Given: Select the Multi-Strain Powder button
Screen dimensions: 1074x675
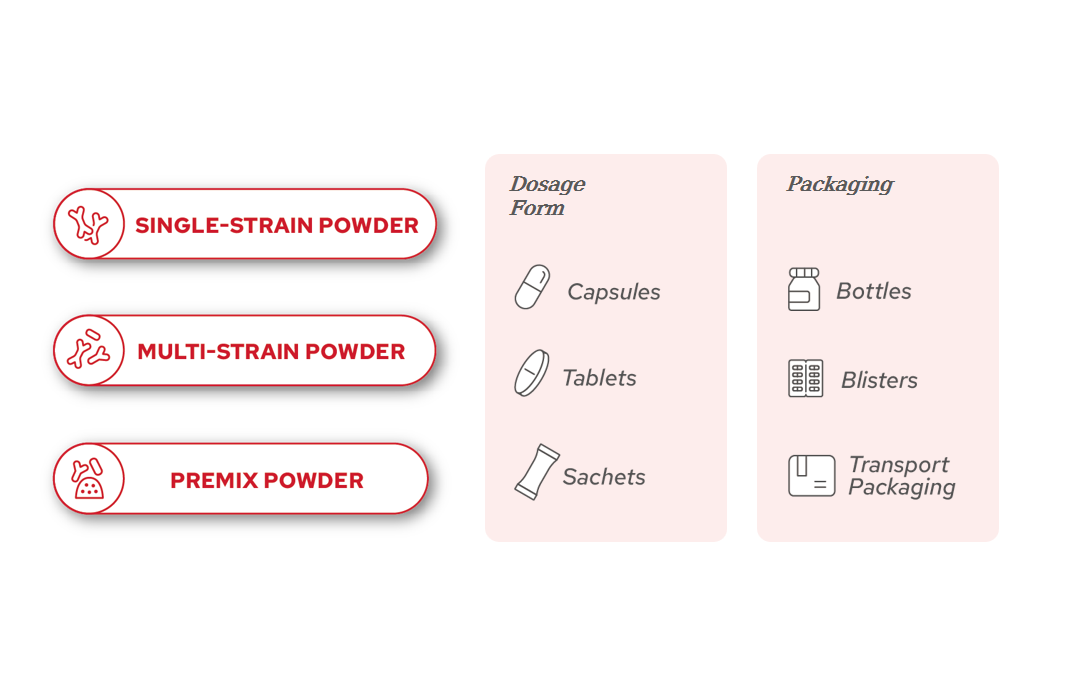Looking at the screenshot, I should 271,352.
